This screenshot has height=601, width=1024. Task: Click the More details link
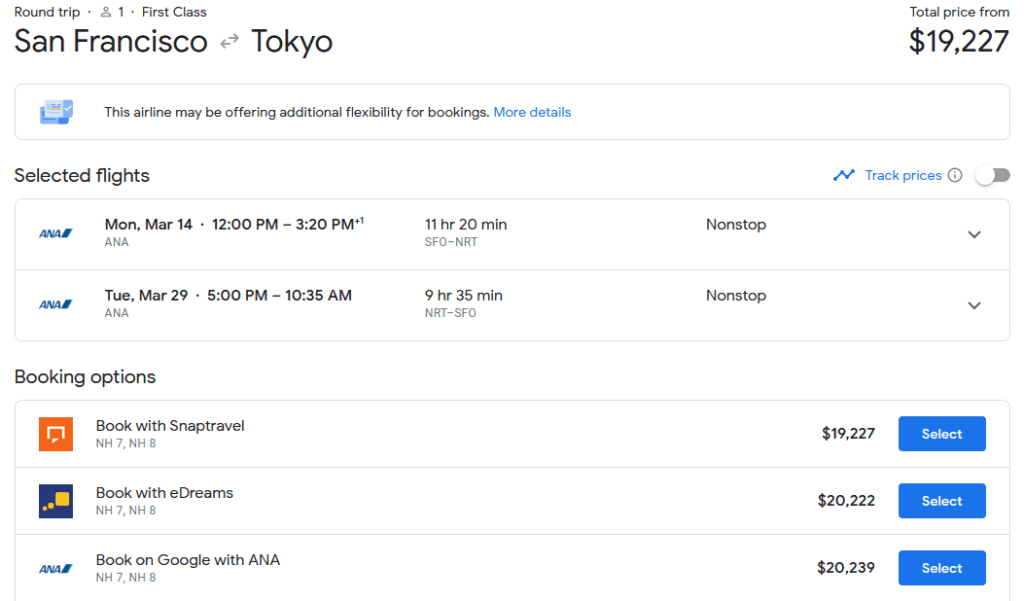point(532,111)
